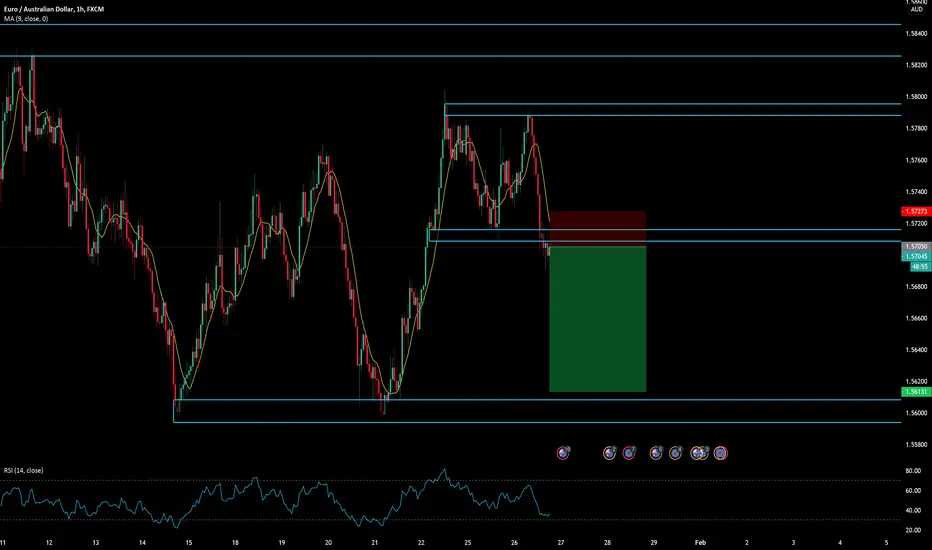Select the MA (9, close, 0) indicator legend
This screenshot has width=932, height=550.
tap(26, 19)
